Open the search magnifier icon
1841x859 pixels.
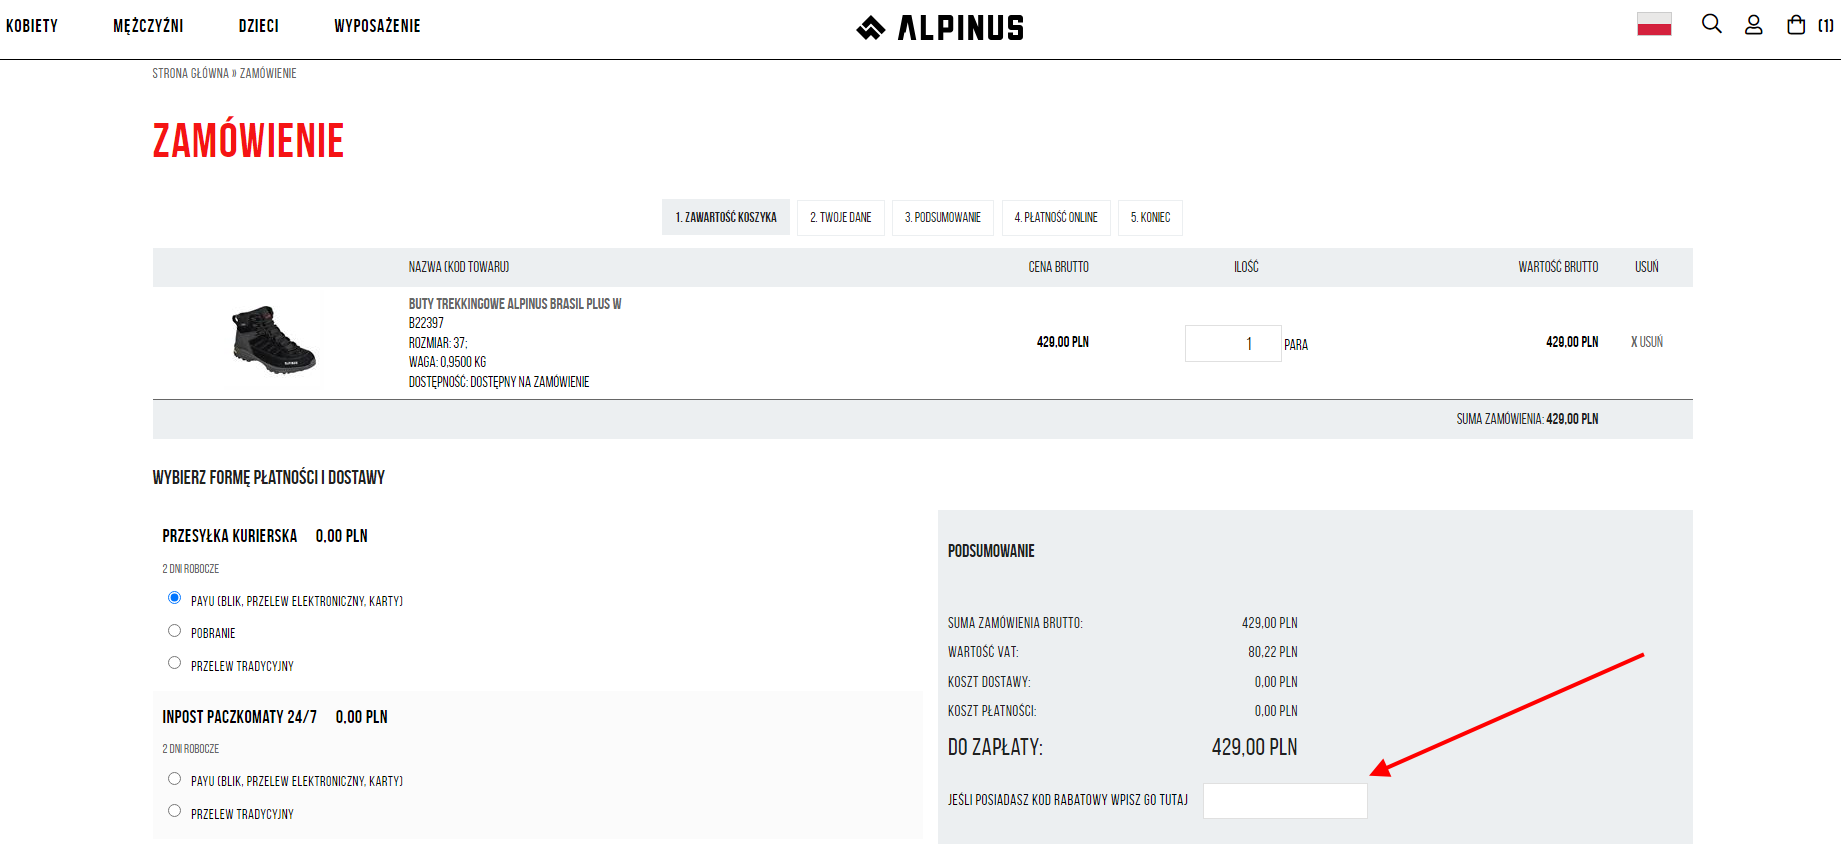(1712, 24)
